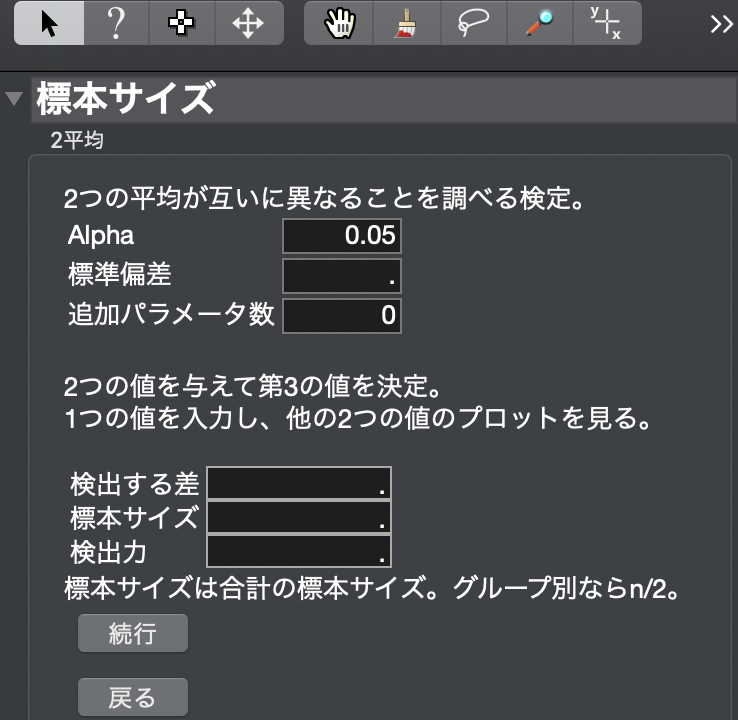
Task: Click the グループ別ならn/2 note text
Action: pyautogui.click(x=566, y=588)
